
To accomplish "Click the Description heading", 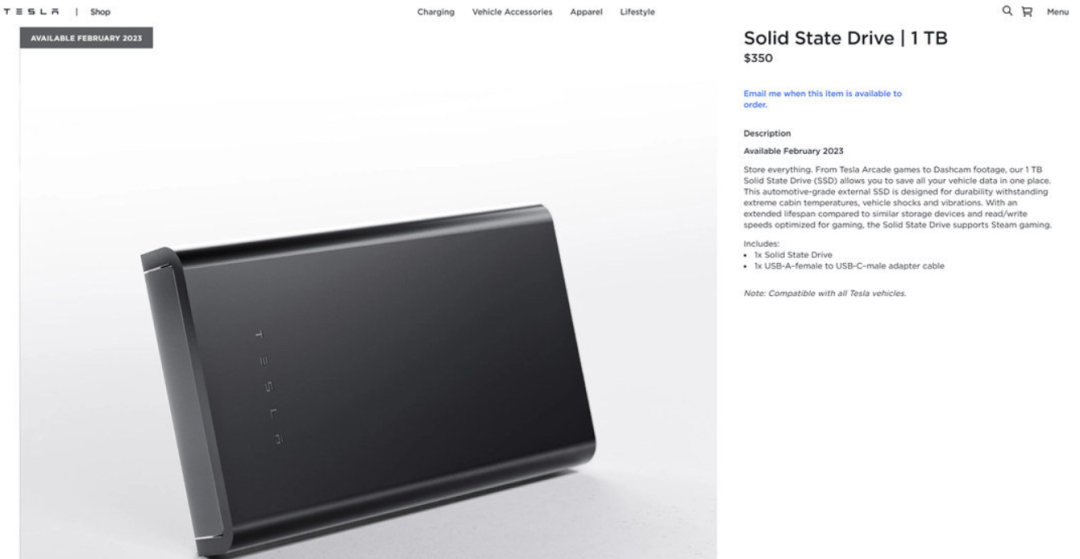I will (767, 134).
